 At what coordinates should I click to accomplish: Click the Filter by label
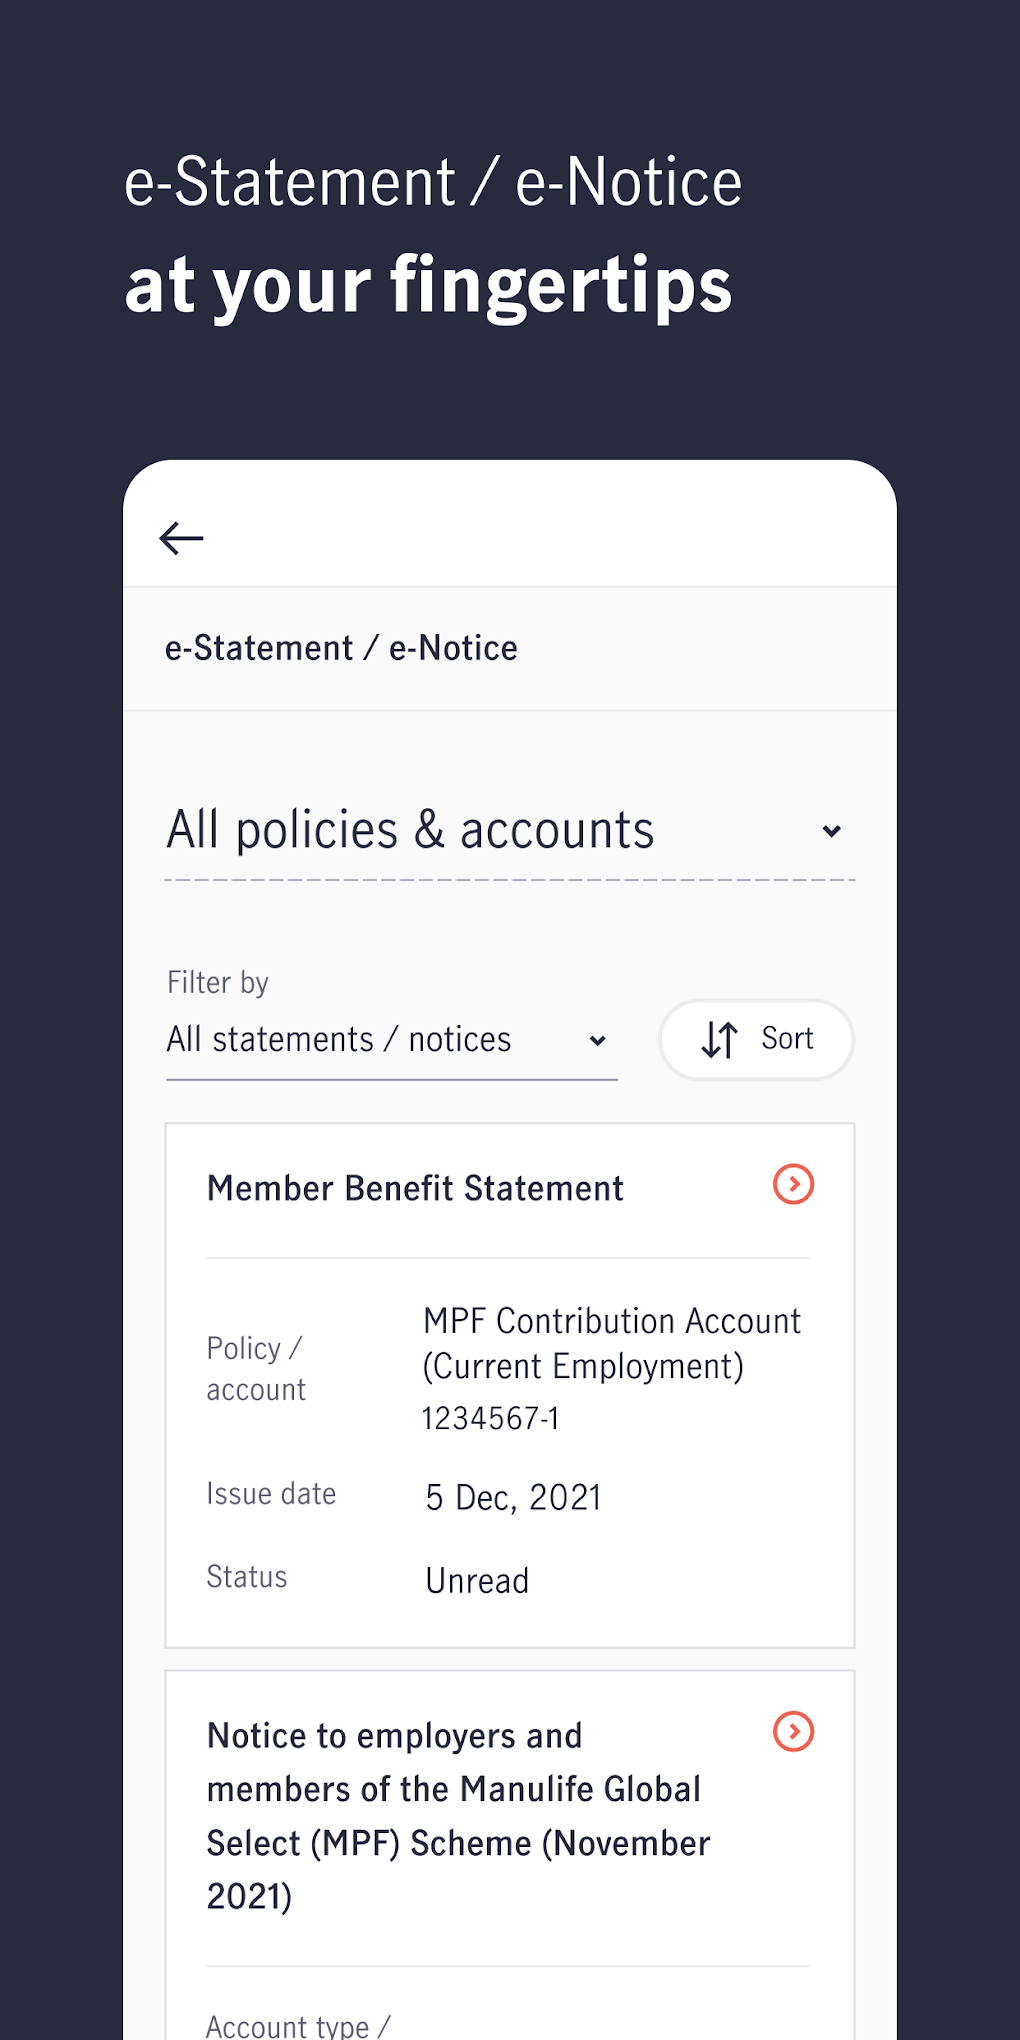(217, 982)
